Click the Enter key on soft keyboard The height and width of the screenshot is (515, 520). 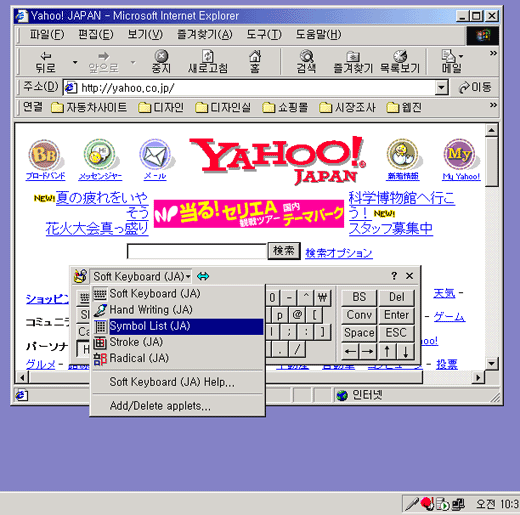tap(396, 315)
